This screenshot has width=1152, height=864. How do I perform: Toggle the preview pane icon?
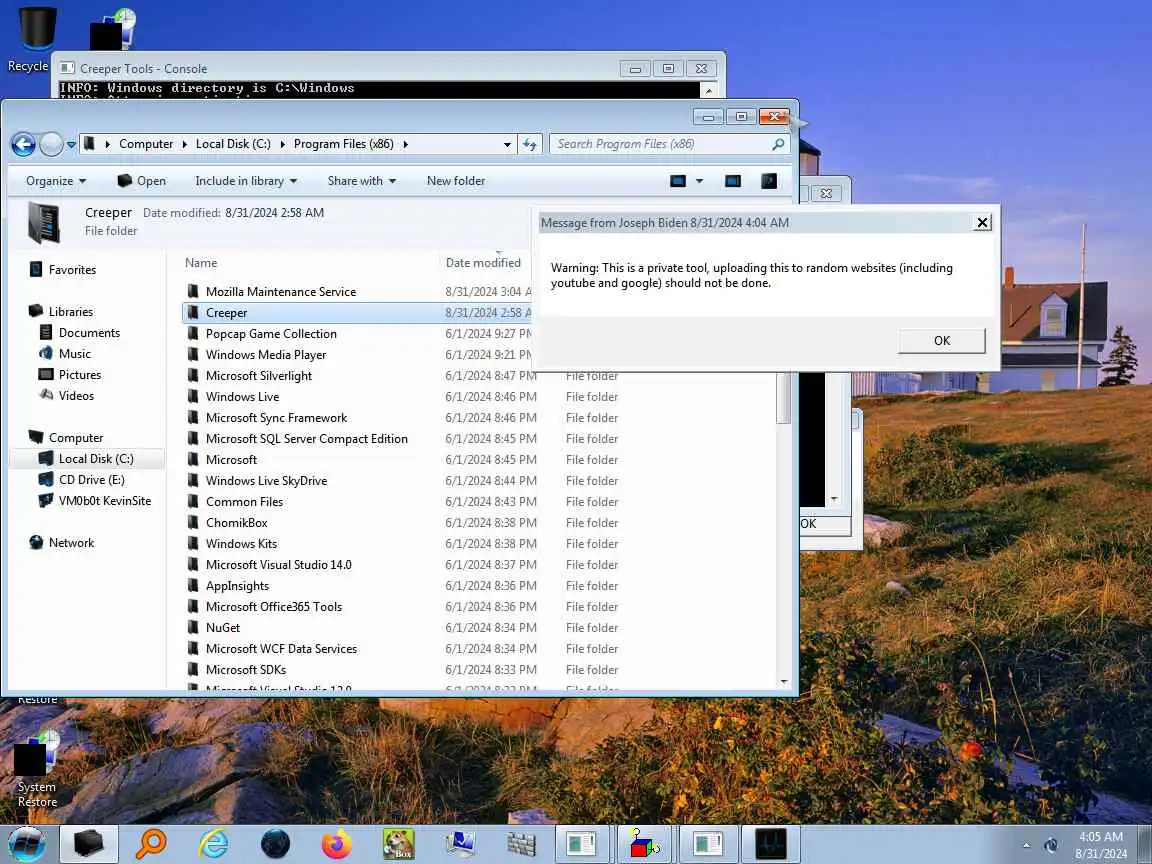click(x=732, y=181)
